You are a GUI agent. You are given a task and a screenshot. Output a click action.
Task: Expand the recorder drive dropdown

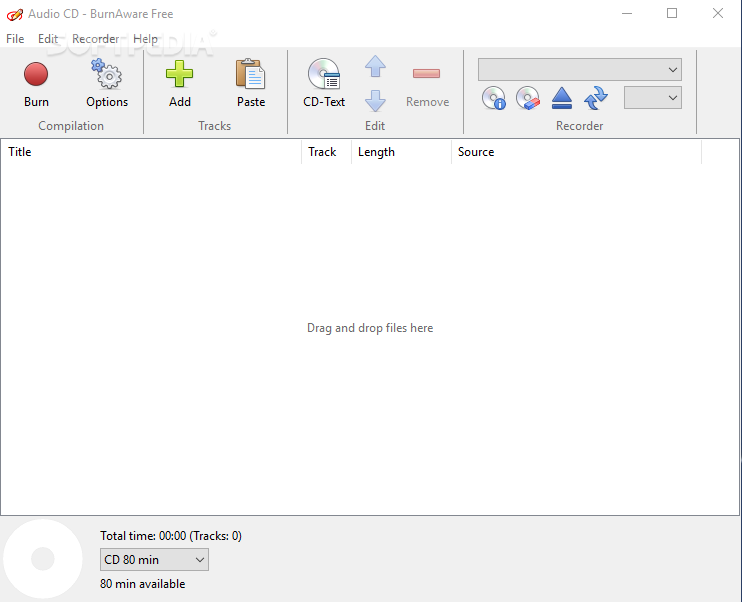pyautogui.click(x=580, y=70)
